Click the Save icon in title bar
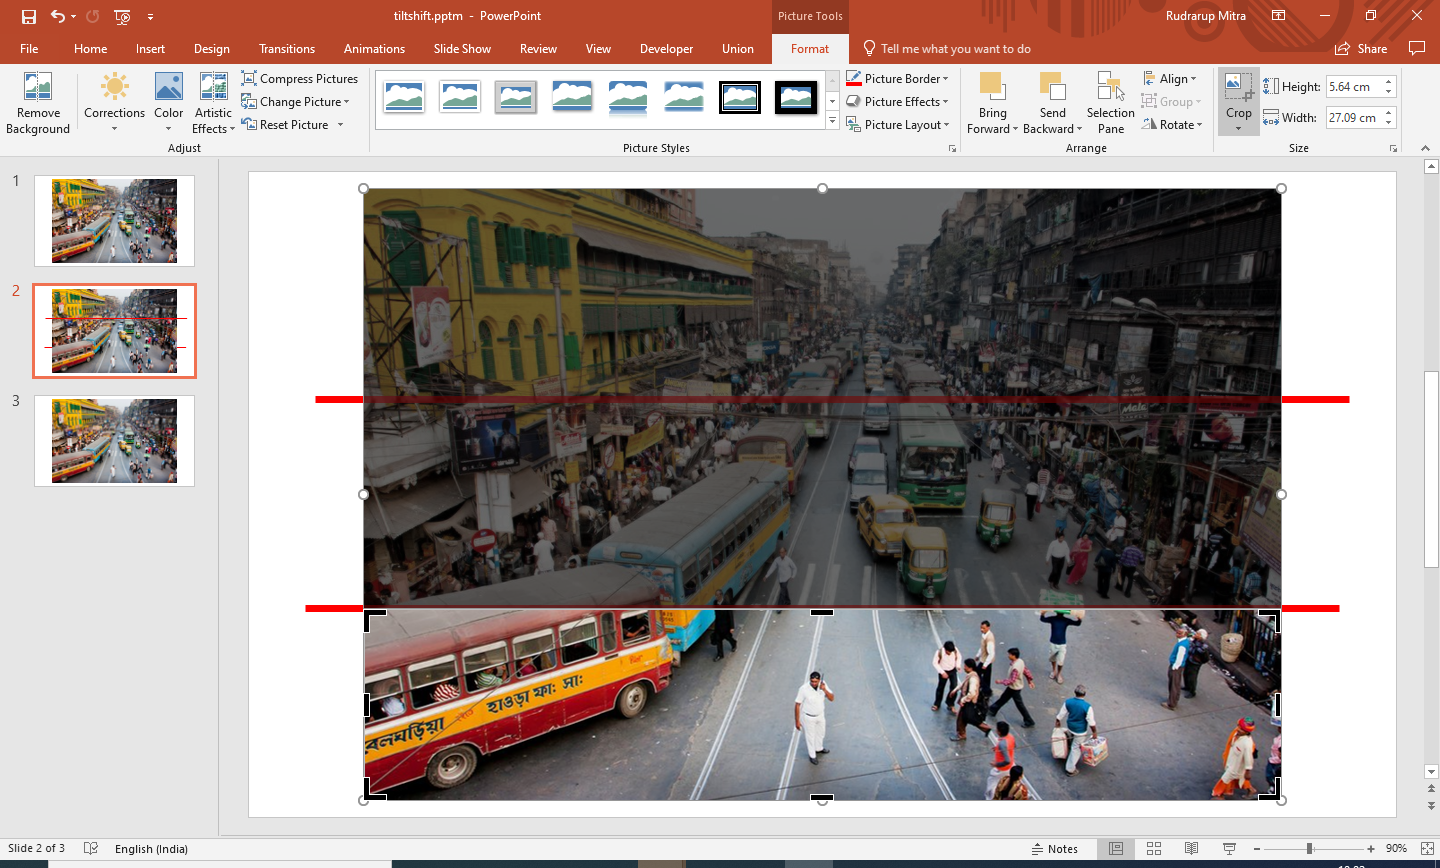 [x=29, y=16]
